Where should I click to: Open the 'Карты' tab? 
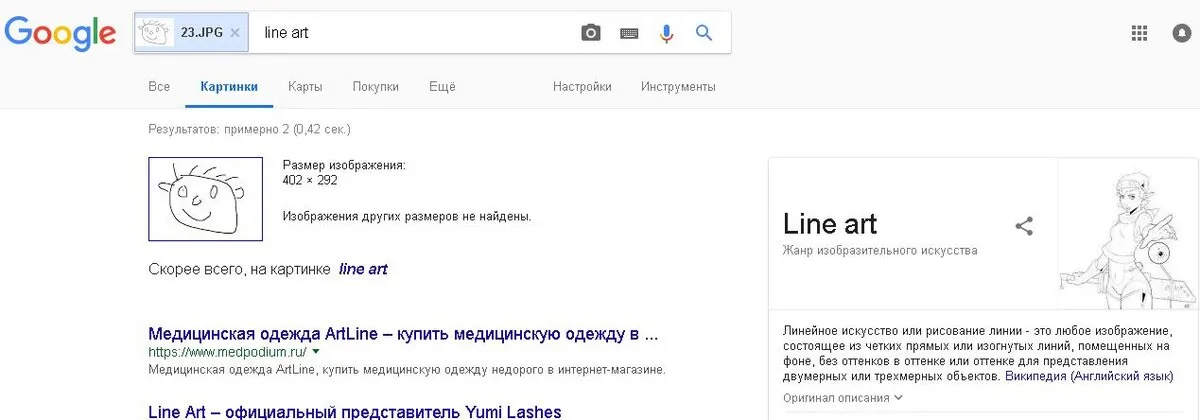pos(305,87)
